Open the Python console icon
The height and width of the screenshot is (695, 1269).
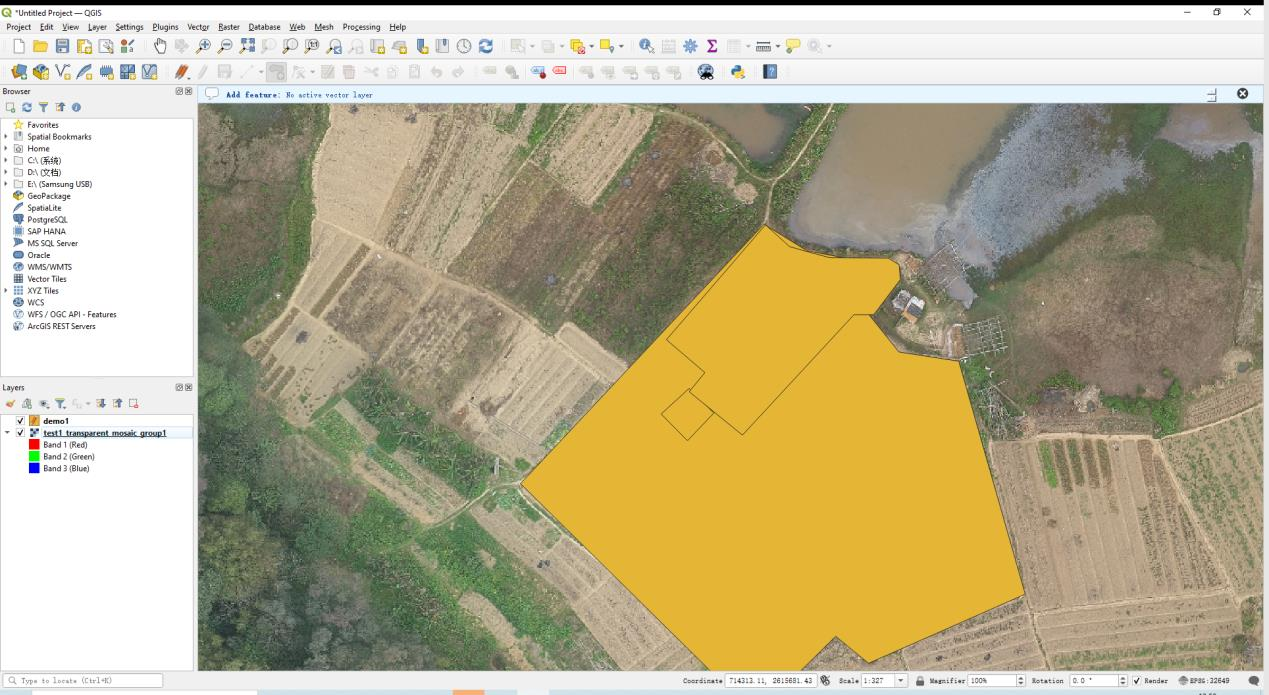click(738, 72)
